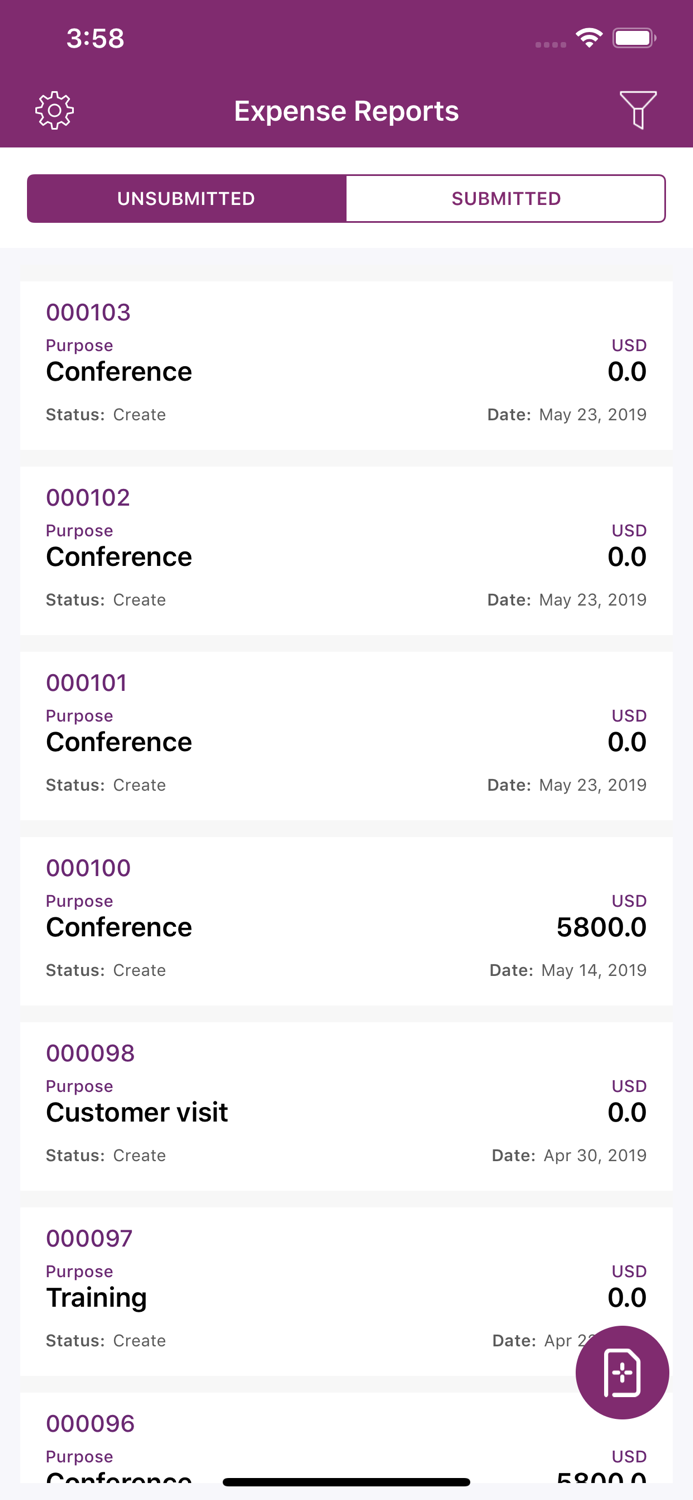Tap the create new report floating button
Screen dimensions: 693x1500
(x=622, y=1372)
